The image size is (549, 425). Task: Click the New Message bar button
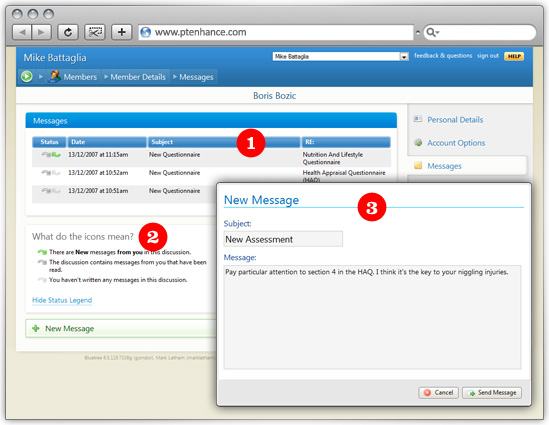pyautogui.click(x=121, y=328)
